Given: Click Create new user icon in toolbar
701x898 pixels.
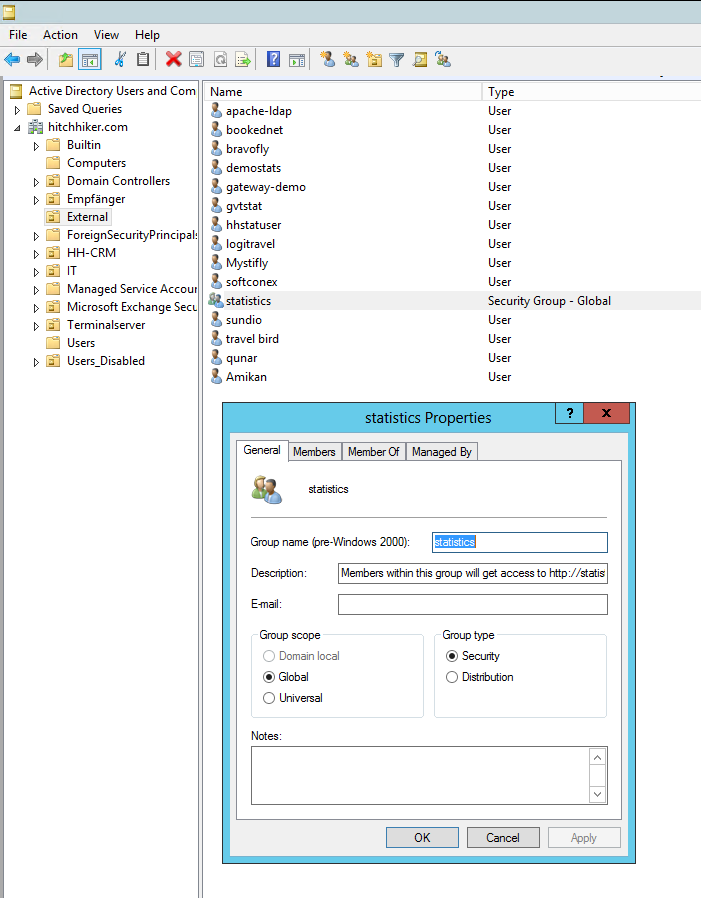Looking at the screenshot, I should coord(327,60).
